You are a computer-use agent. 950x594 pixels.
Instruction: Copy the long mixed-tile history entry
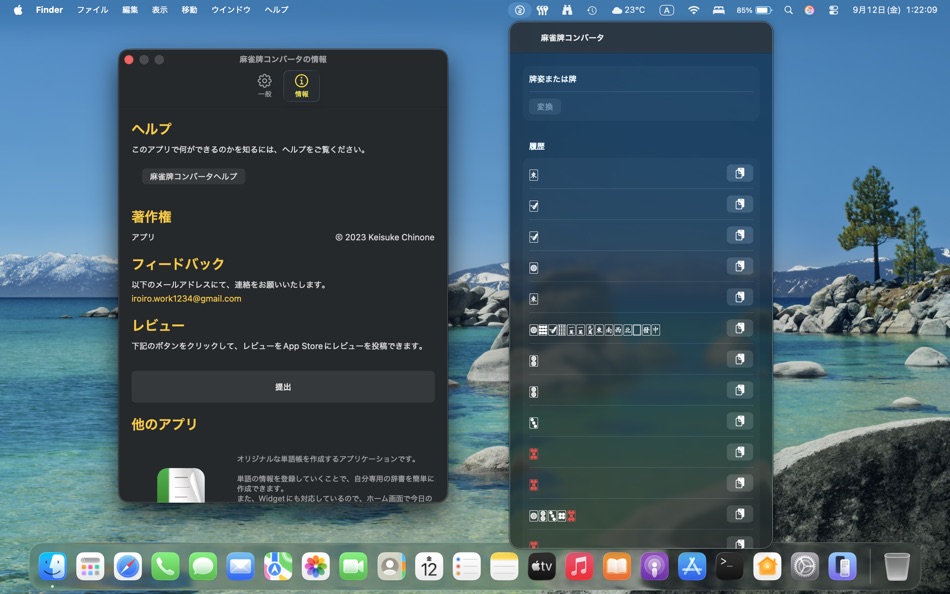point(740,328)
